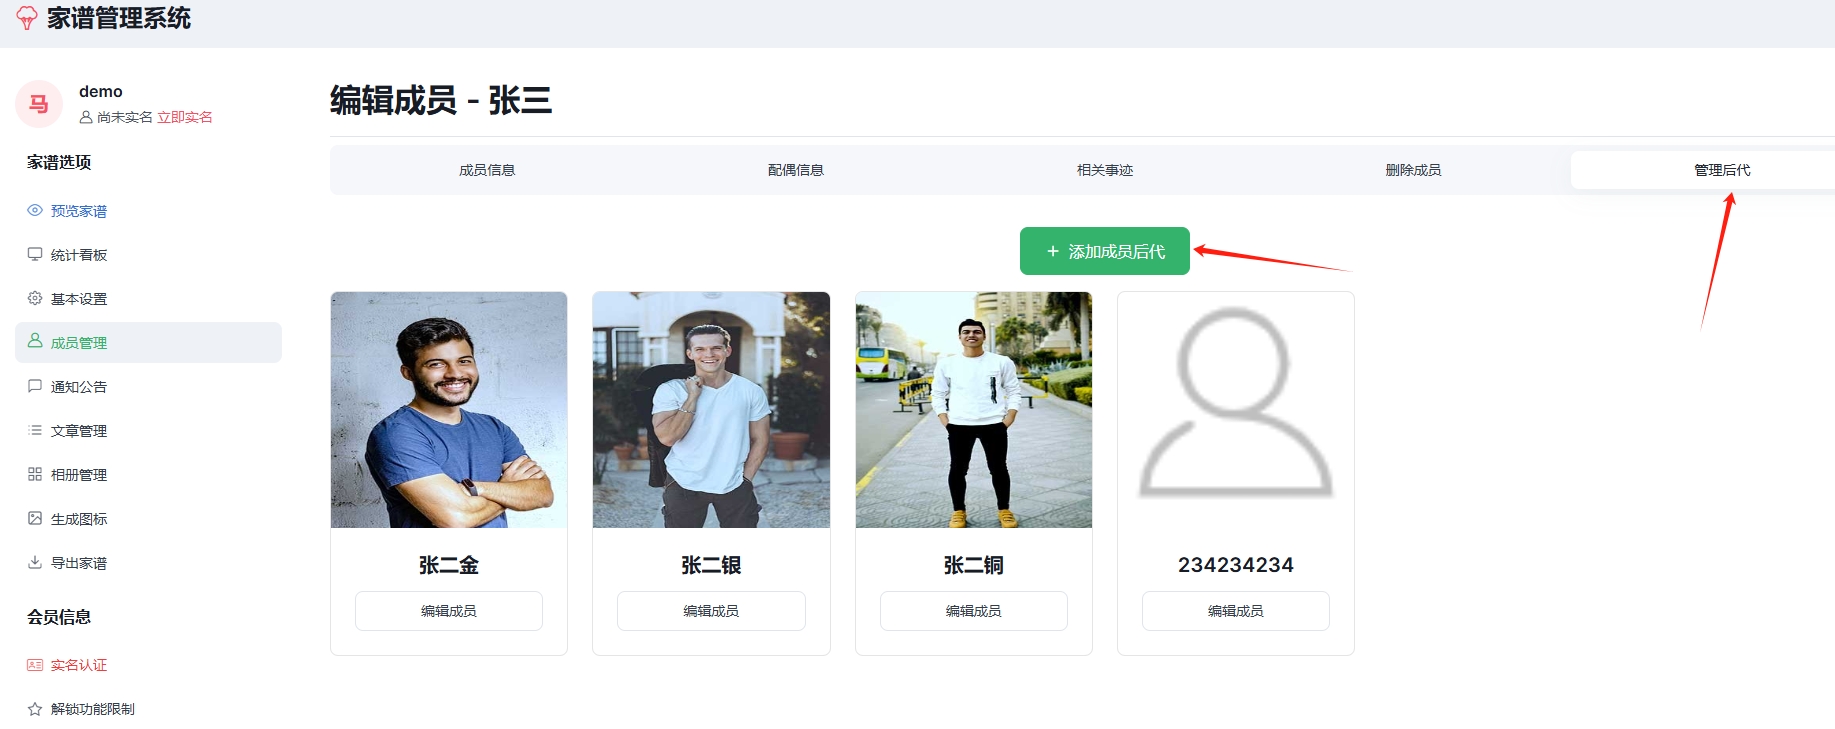1835x729 pixels.
Task: Select the 管理后代 tab
Action: 1722,170
